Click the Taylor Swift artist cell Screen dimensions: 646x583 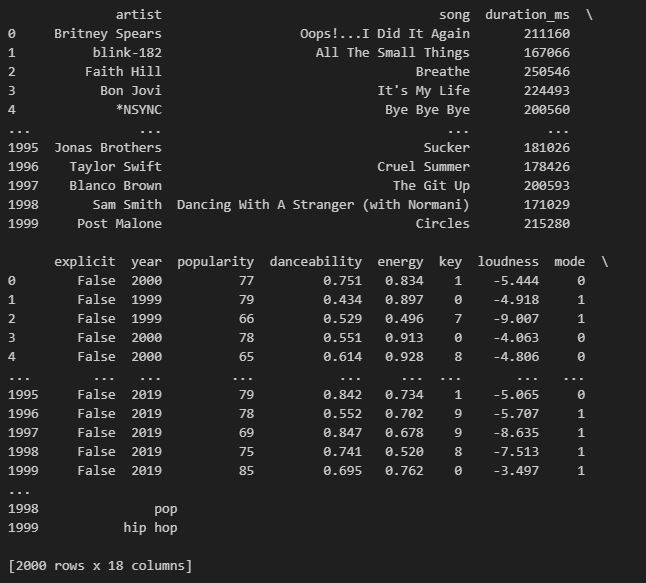[x=115, y=167]
